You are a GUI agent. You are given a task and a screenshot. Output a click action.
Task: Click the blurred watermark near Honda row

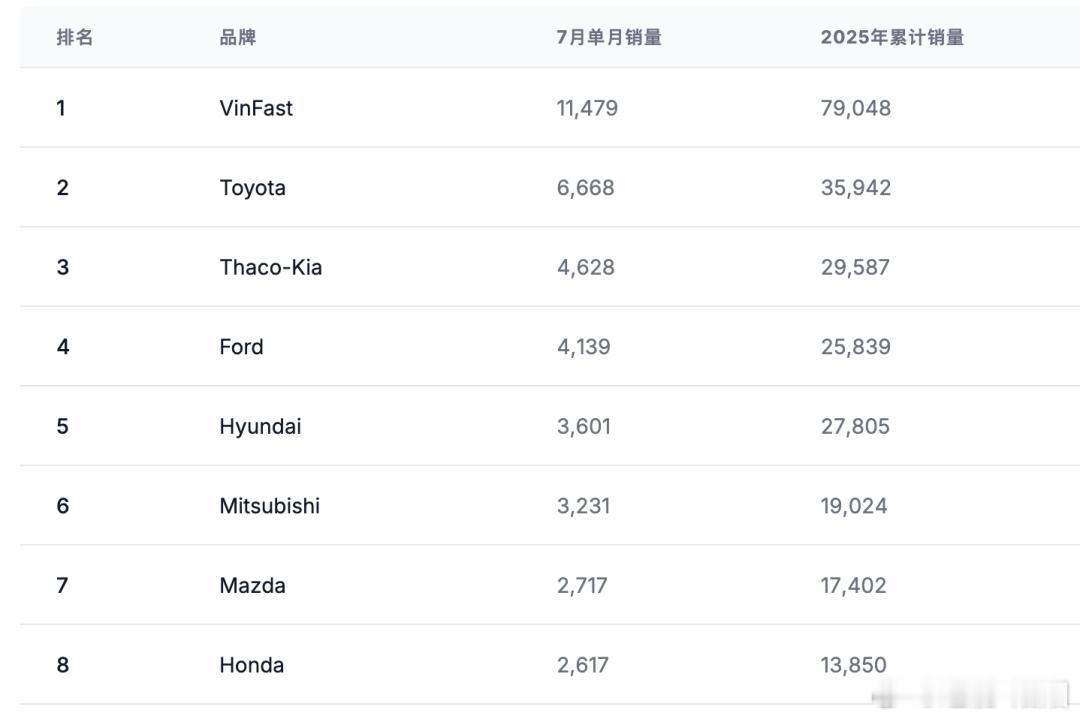pyautogui.click(x=971, y=694)
